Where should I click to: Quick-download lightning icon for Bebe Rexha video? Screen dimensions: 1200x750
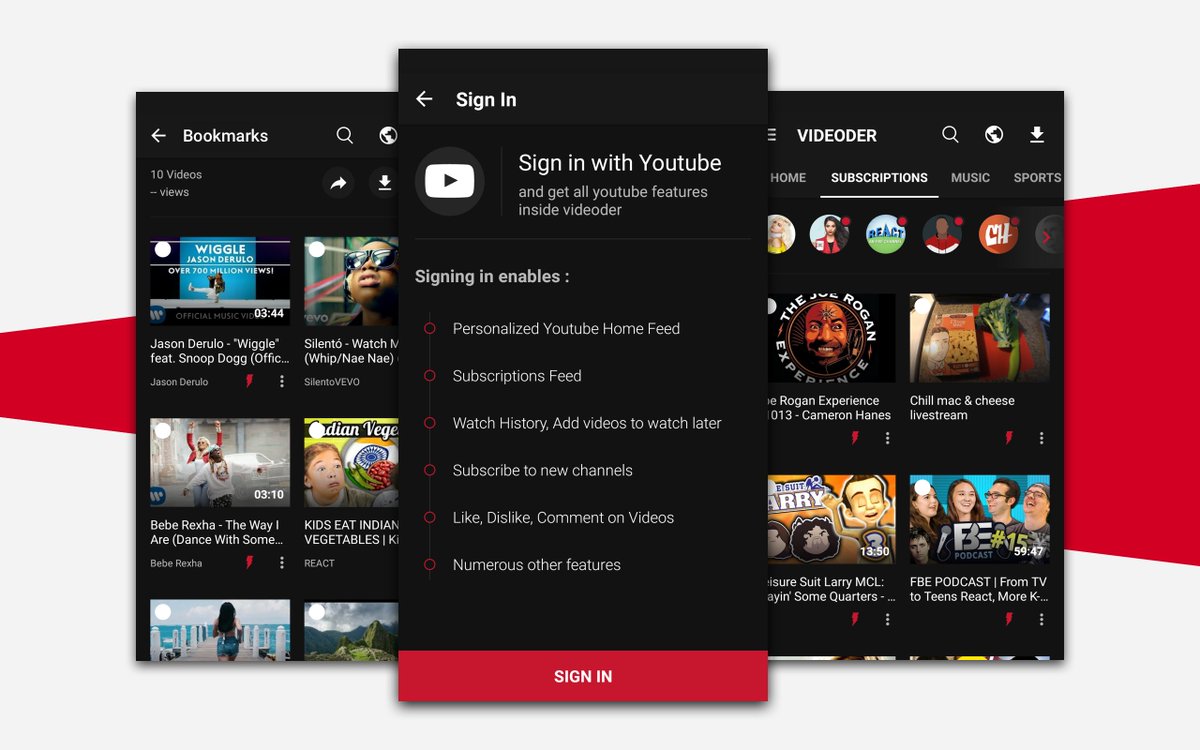pos(250,563)
